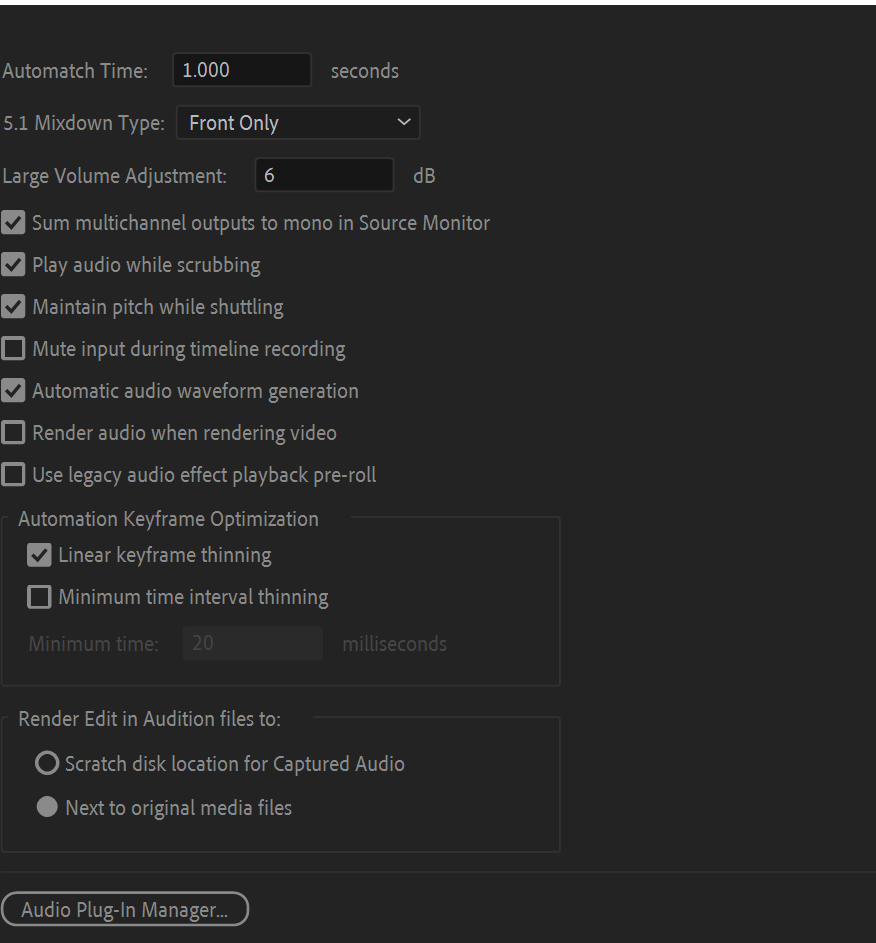Uncheck Play audio while scrubbing
This screenshot has height=943, width=876.
(13, 264)
